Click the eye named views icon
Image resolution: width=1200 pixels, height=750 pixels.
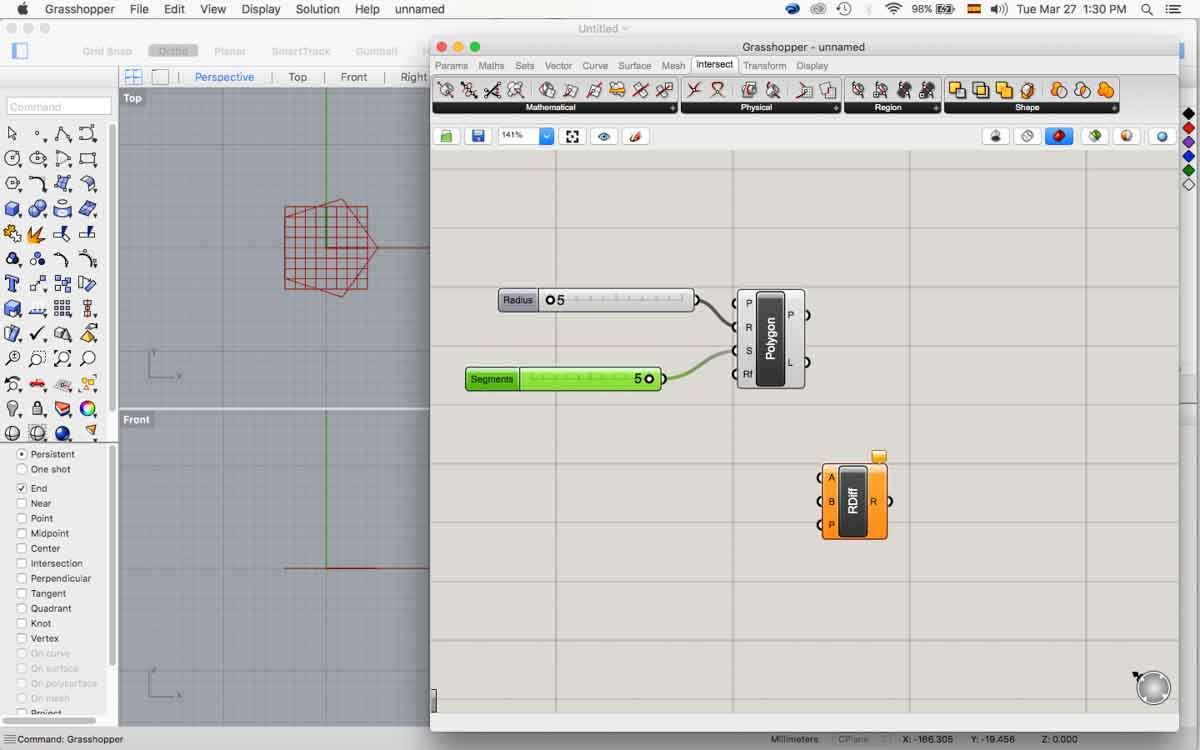tap(604, 136)
